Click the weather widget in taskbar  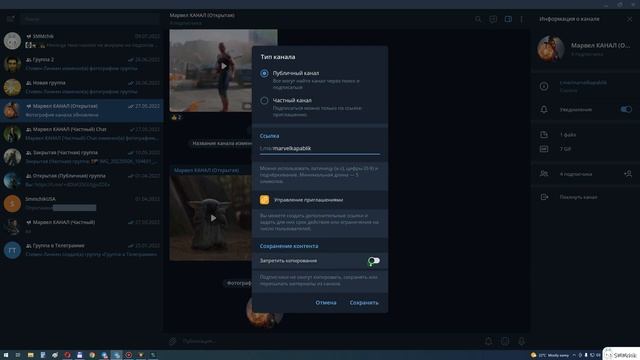pyautogui.click(x=551, y=355)
